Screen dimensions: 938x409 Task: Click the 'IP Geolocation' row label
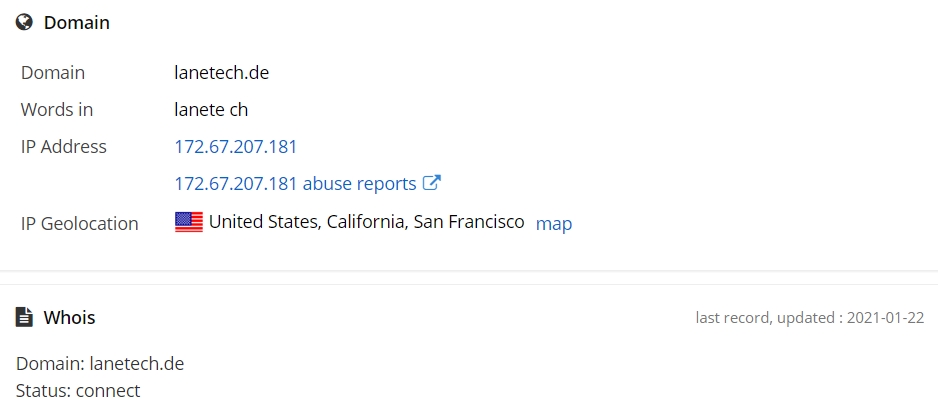click(80, 224)
